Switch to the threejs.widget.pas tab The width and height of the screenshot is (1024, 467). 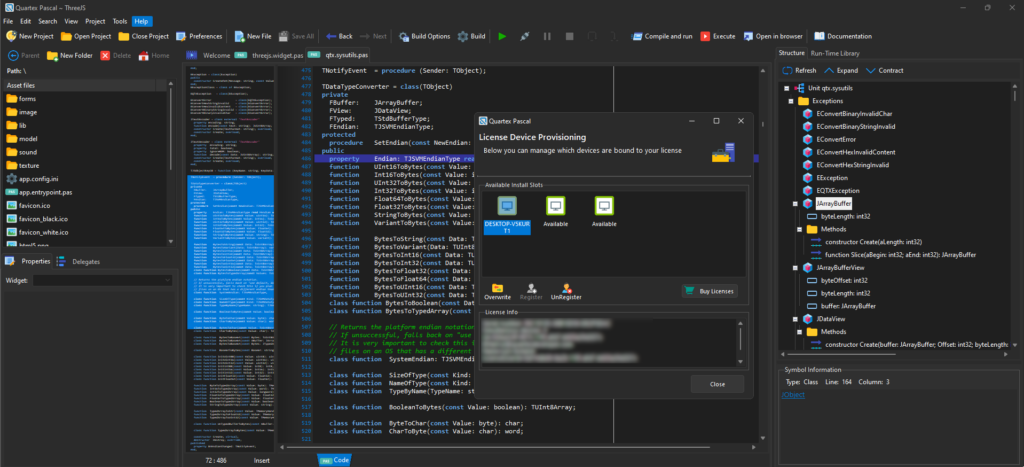click(x=276, y=55)
